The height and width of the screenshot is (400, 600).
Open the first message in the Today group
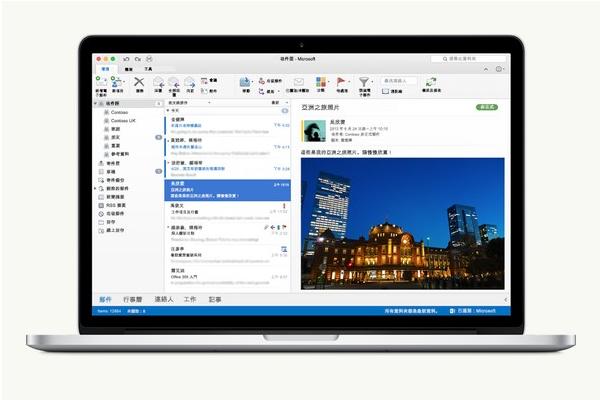[x=227, y=126]
